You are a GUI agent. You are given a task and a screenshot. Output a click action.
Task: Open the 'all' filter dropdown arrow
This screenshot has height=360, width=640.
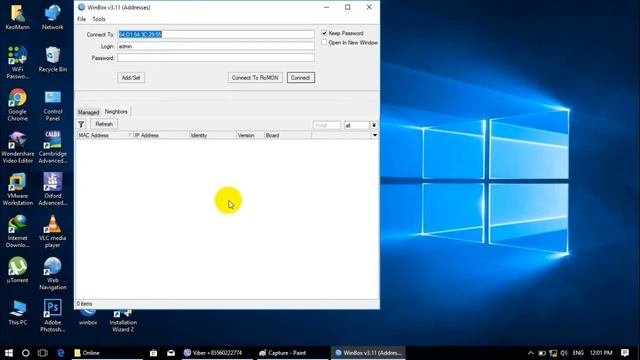pyautogui.click(x=373, y=125)
